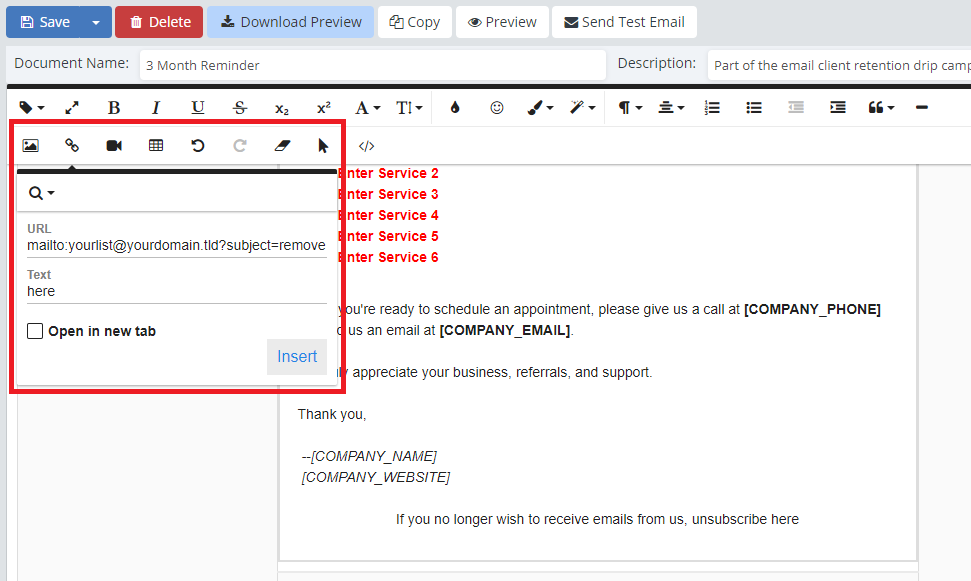Click the Insert Link chain icon
This screenshot has height=581, width=971.
(72, 146)
